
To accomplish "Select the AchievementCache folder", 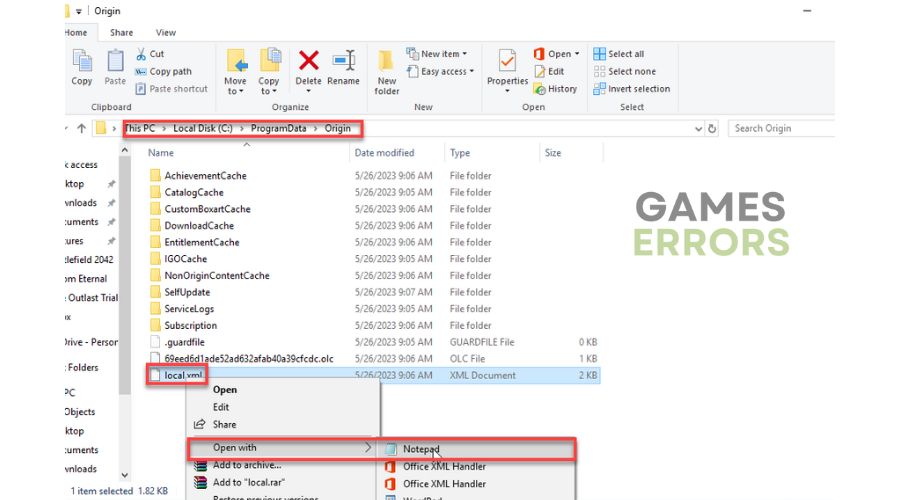I will (205, 176).
